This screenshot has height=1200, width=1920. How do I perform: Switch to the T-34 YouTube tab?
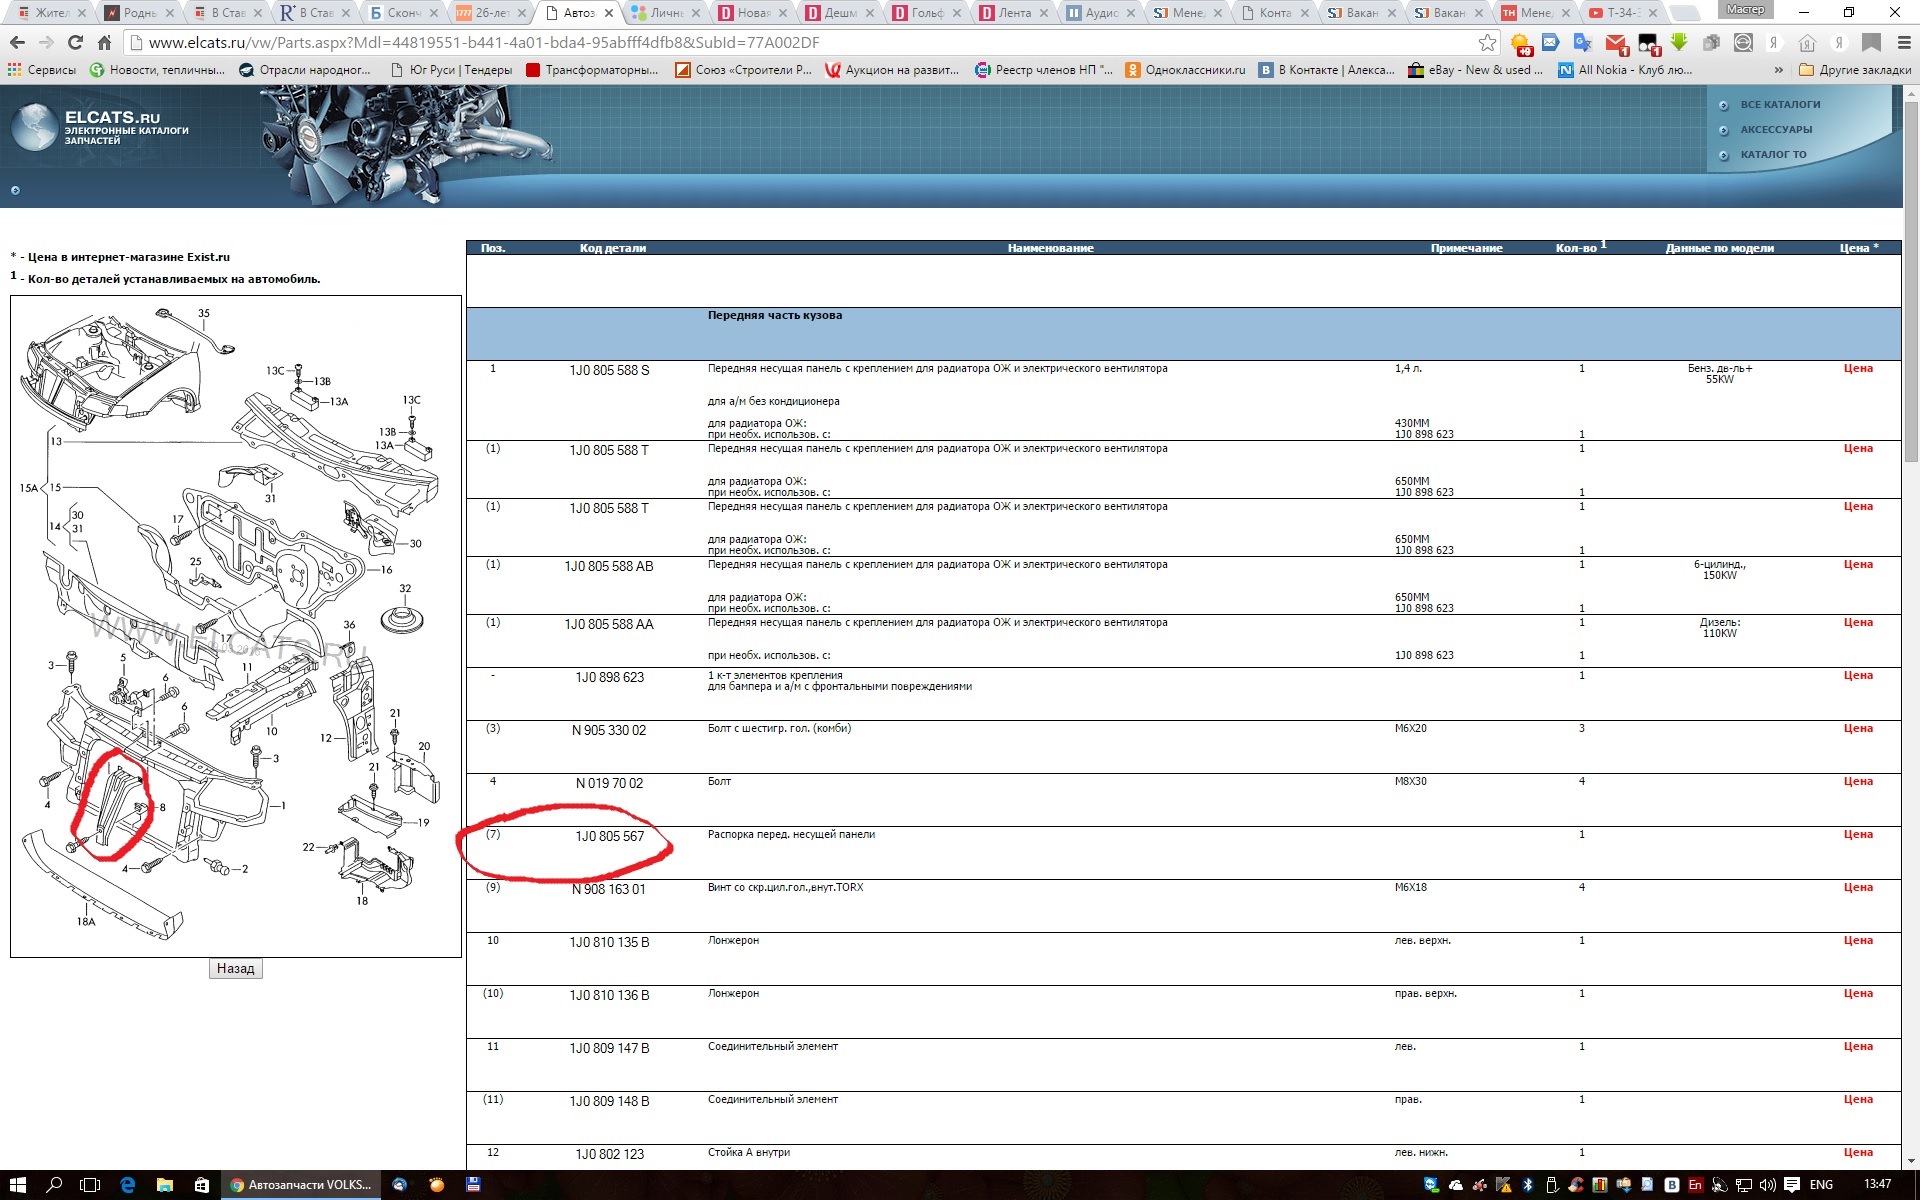1620,13
